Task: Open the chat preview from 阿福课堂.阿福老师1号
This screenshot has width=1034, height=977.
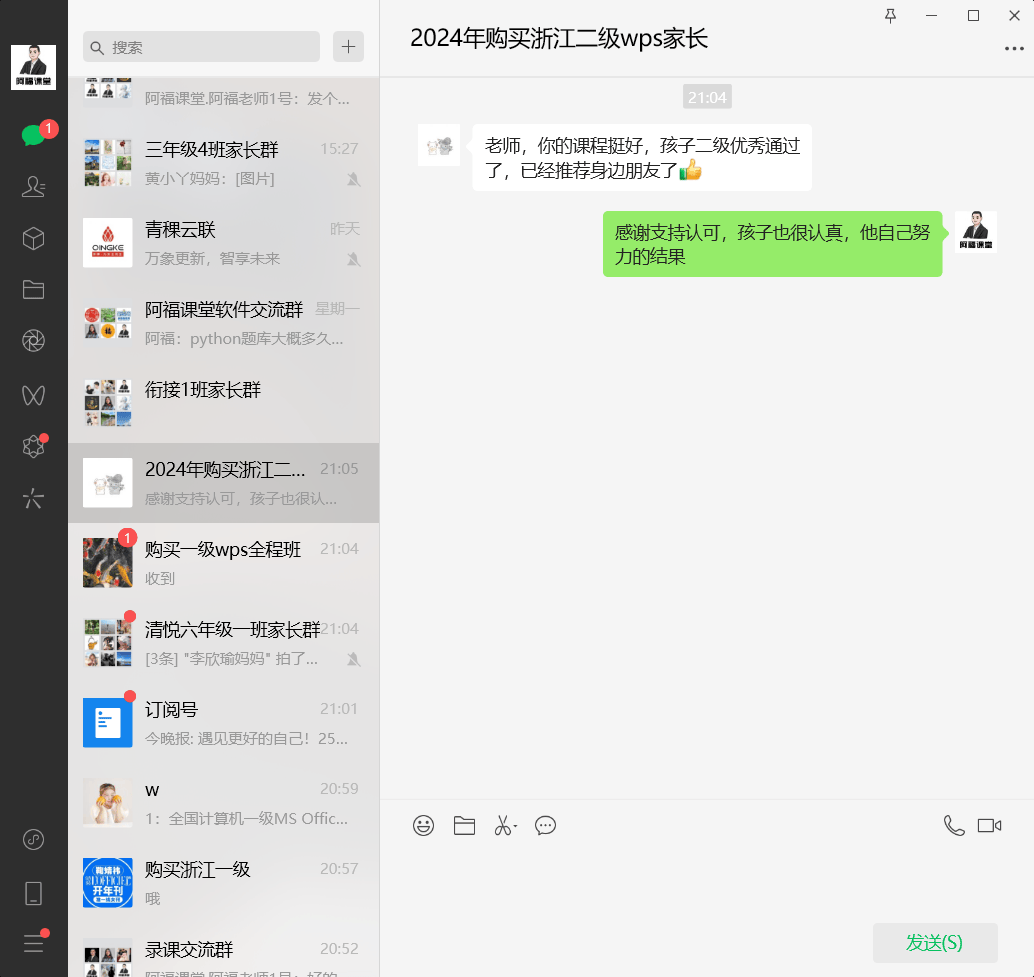Action: 224,100
